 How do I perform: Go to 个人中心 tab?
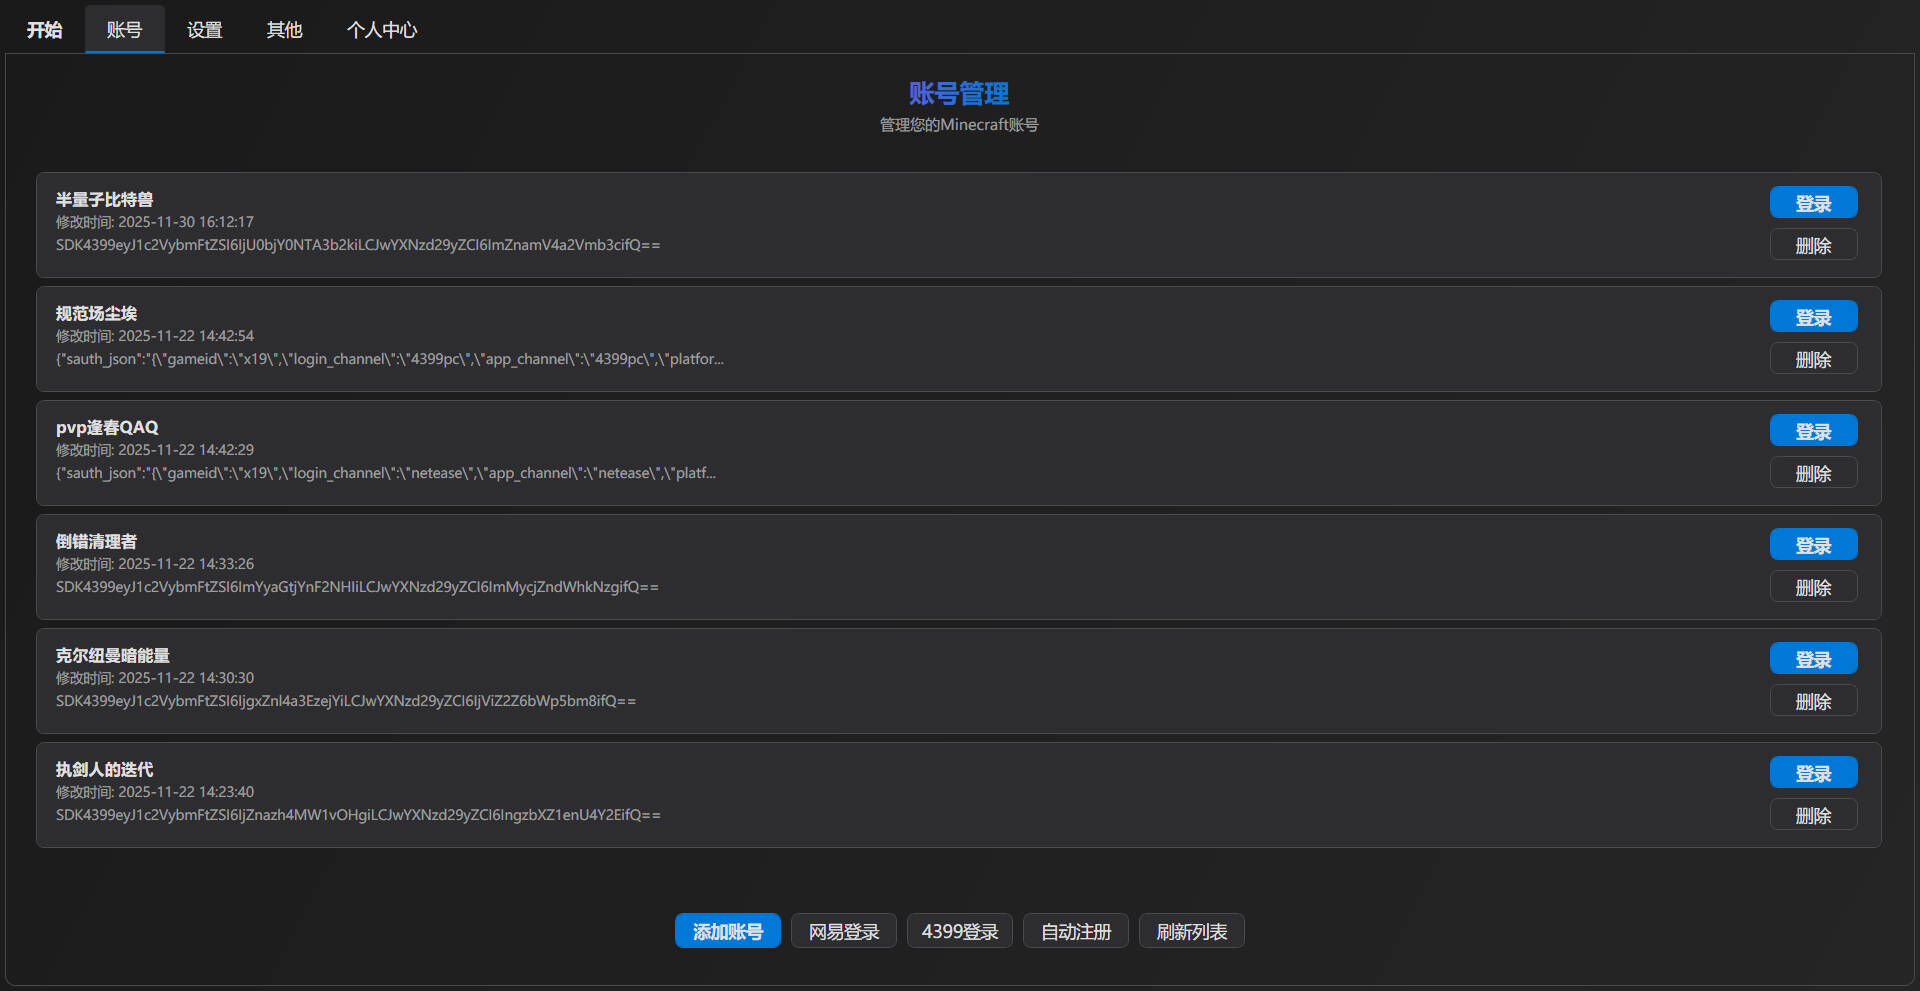381,30
